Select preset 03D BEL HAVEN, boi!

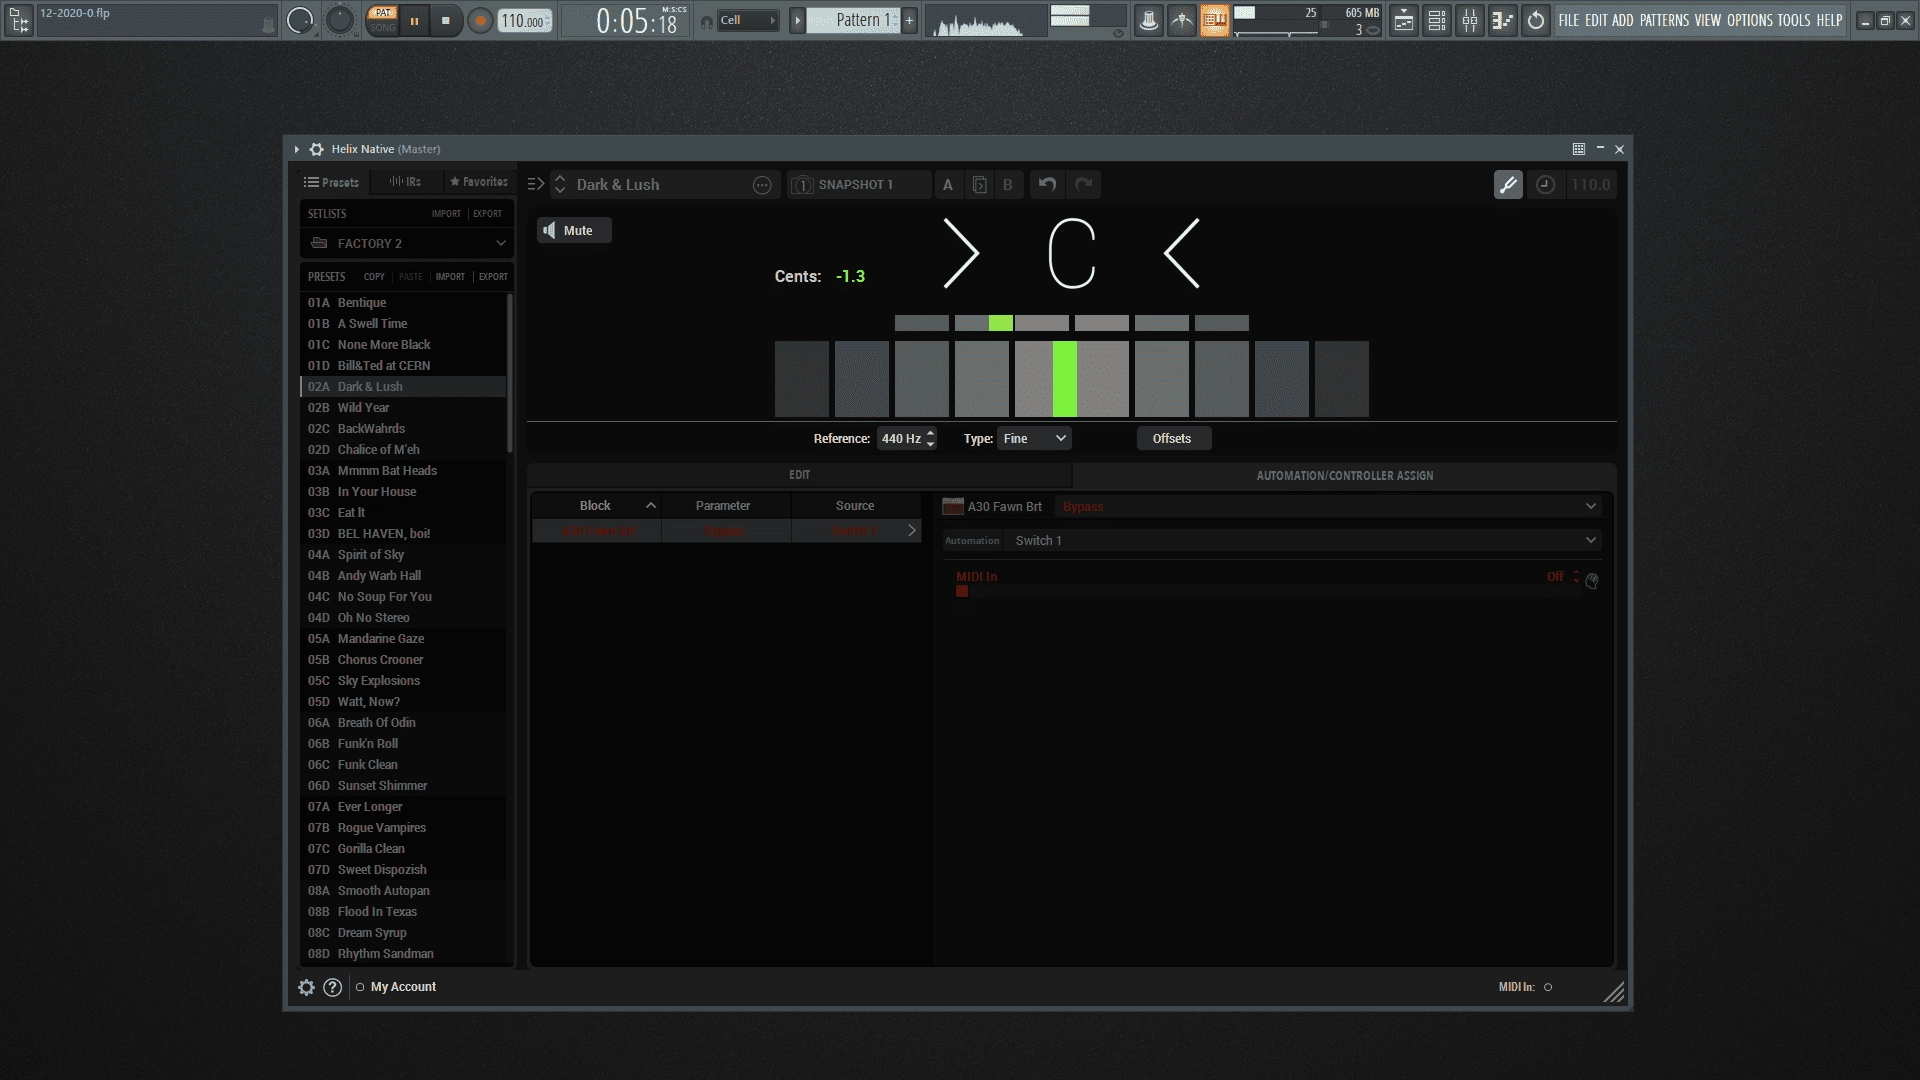[x=403, y=534]
